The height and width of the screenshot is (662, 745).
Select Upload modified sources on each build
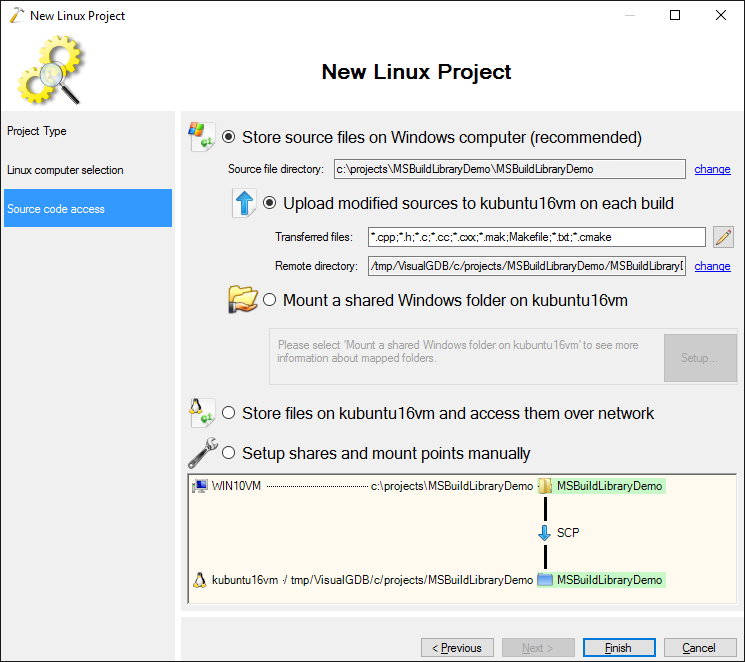click(269, 203)
